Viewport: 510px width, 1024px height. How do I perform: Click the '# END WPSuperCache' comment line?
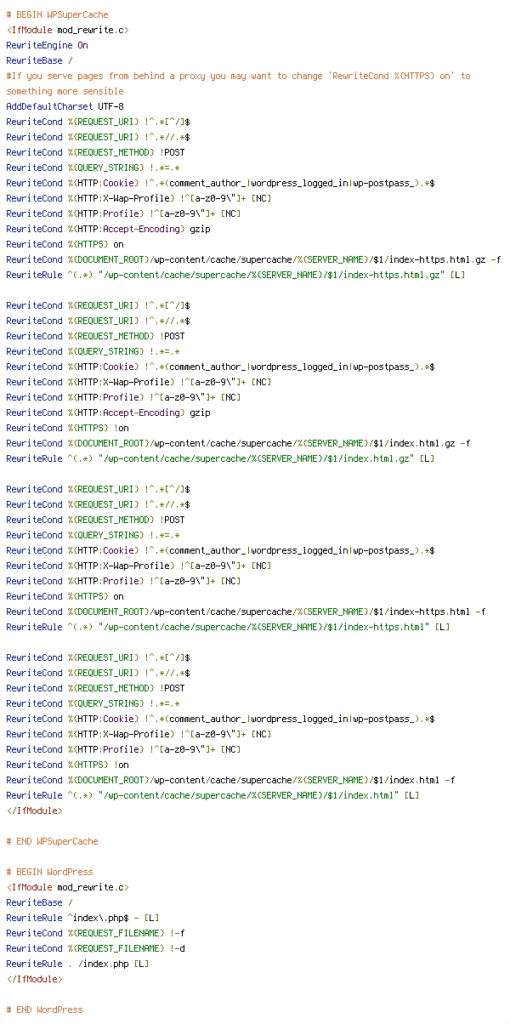pos(52,841)
